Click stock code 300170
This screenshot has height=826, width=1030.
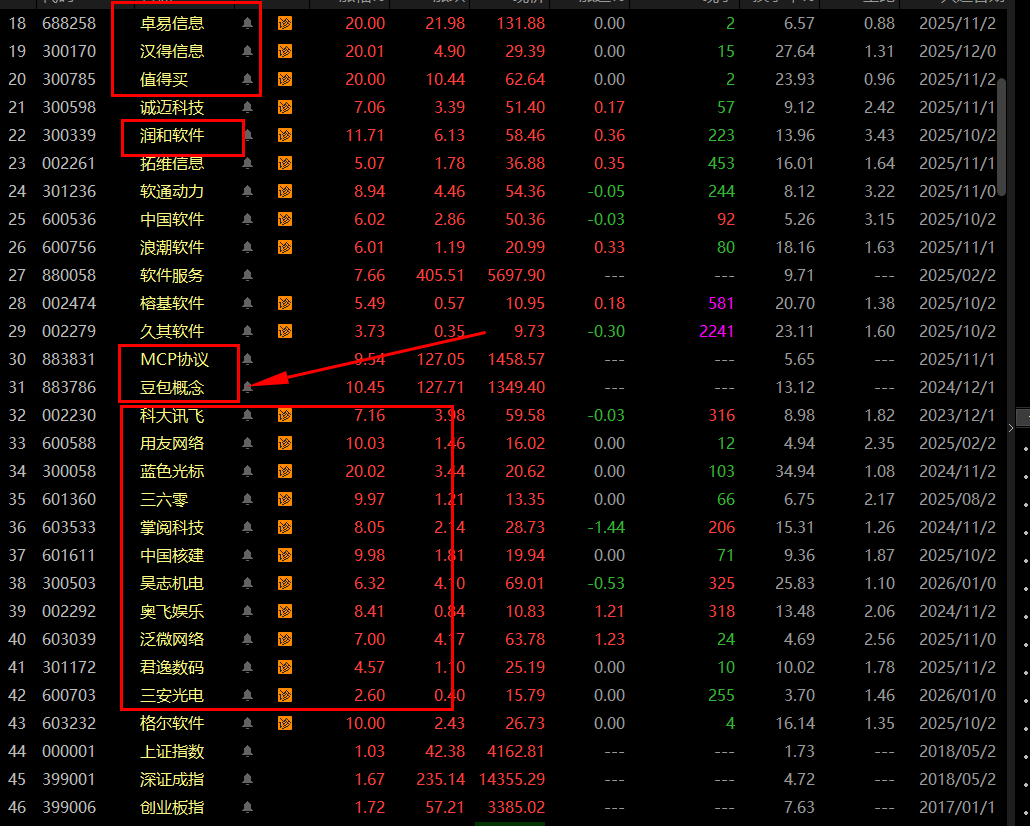(x=69, y=51)
